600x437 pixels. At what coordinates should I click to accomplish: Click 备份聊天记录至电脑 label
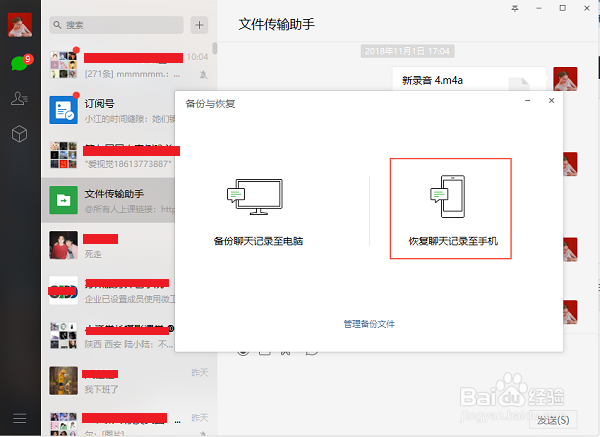tap(258, 241)
